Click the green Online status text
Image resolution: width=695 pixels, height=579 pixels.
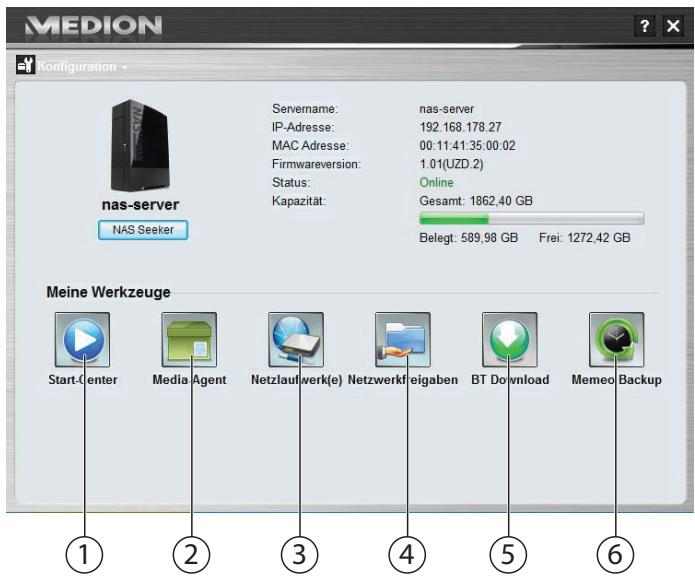pos(436,183)
